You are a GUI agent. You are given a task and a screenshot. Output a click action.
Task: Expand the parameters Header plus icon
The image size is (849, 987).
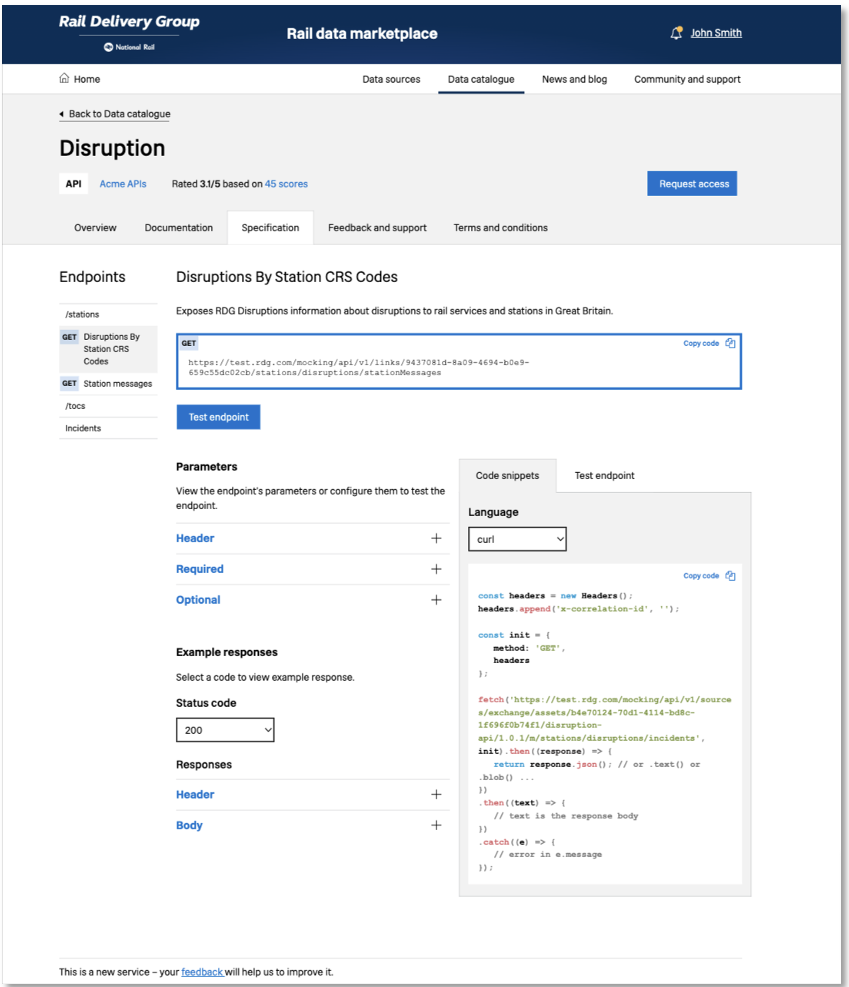436,538
